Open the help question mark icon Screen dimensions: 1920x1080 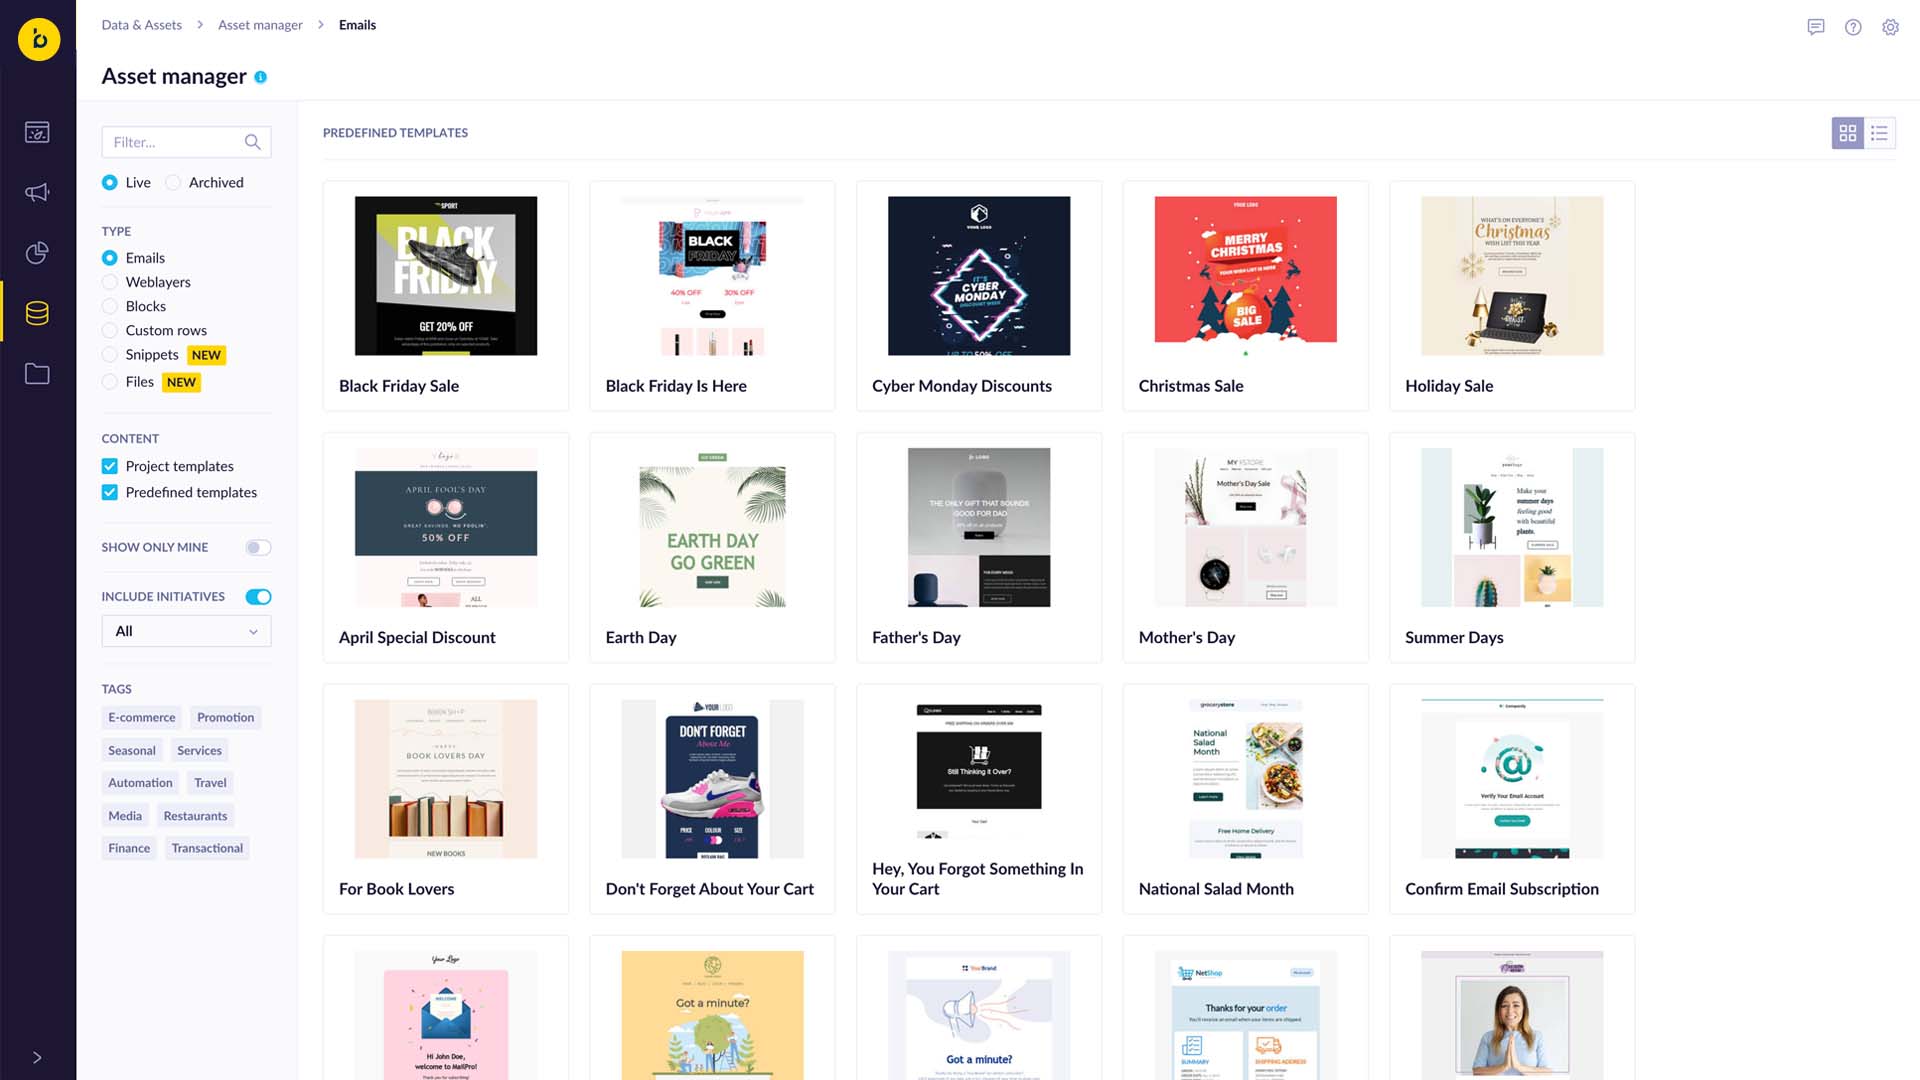(x=1853, y=27)
